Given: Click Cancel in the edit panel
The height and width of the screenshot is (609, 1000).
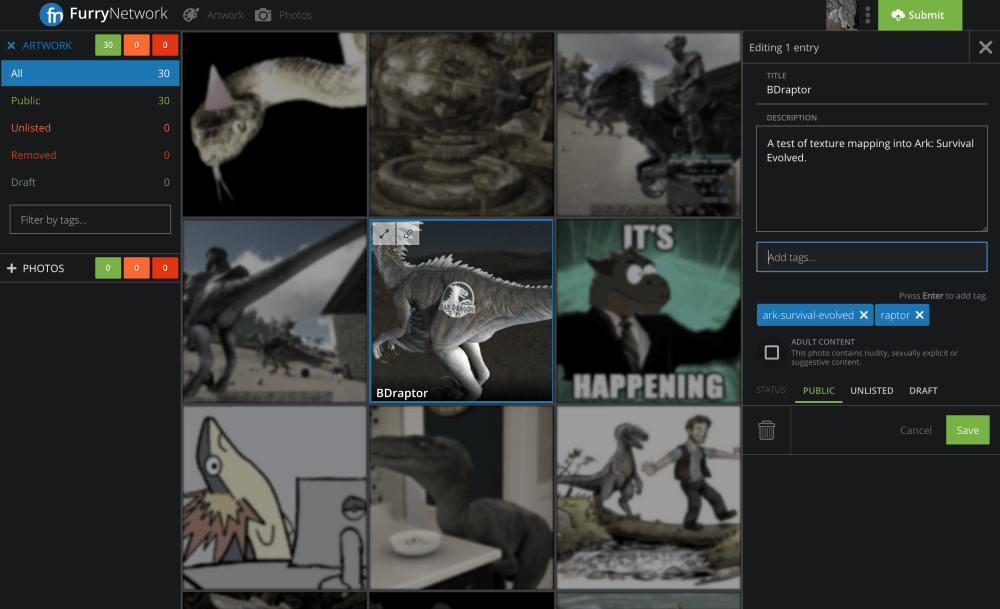Looking at the screenshot, I should [915, 430].
